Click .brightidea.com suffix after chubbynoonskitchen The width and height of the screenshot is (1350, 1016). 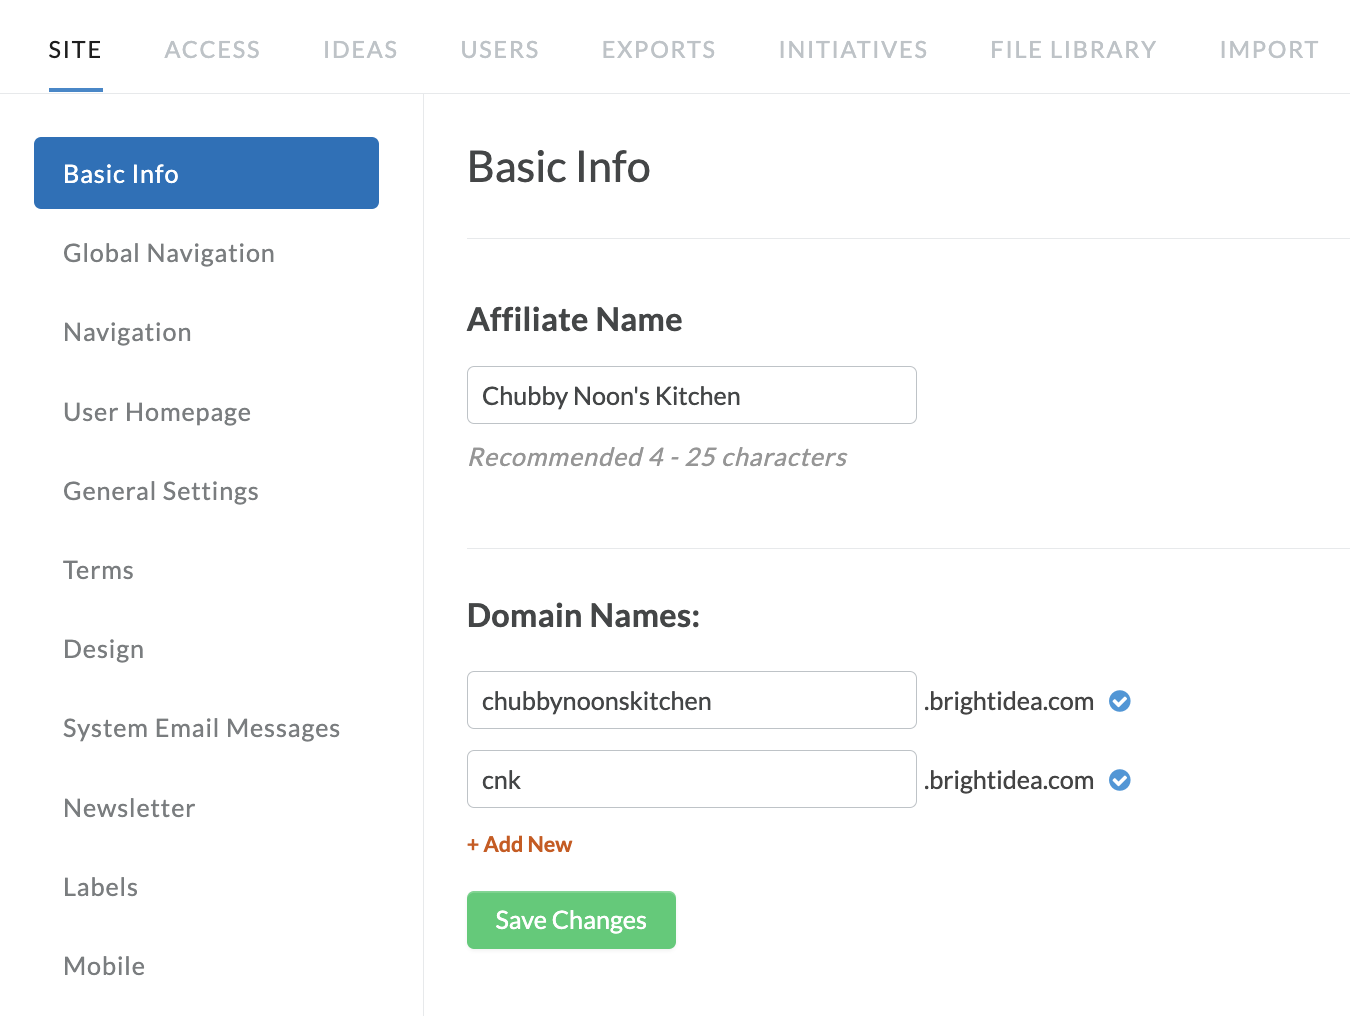coord(1008,701)
